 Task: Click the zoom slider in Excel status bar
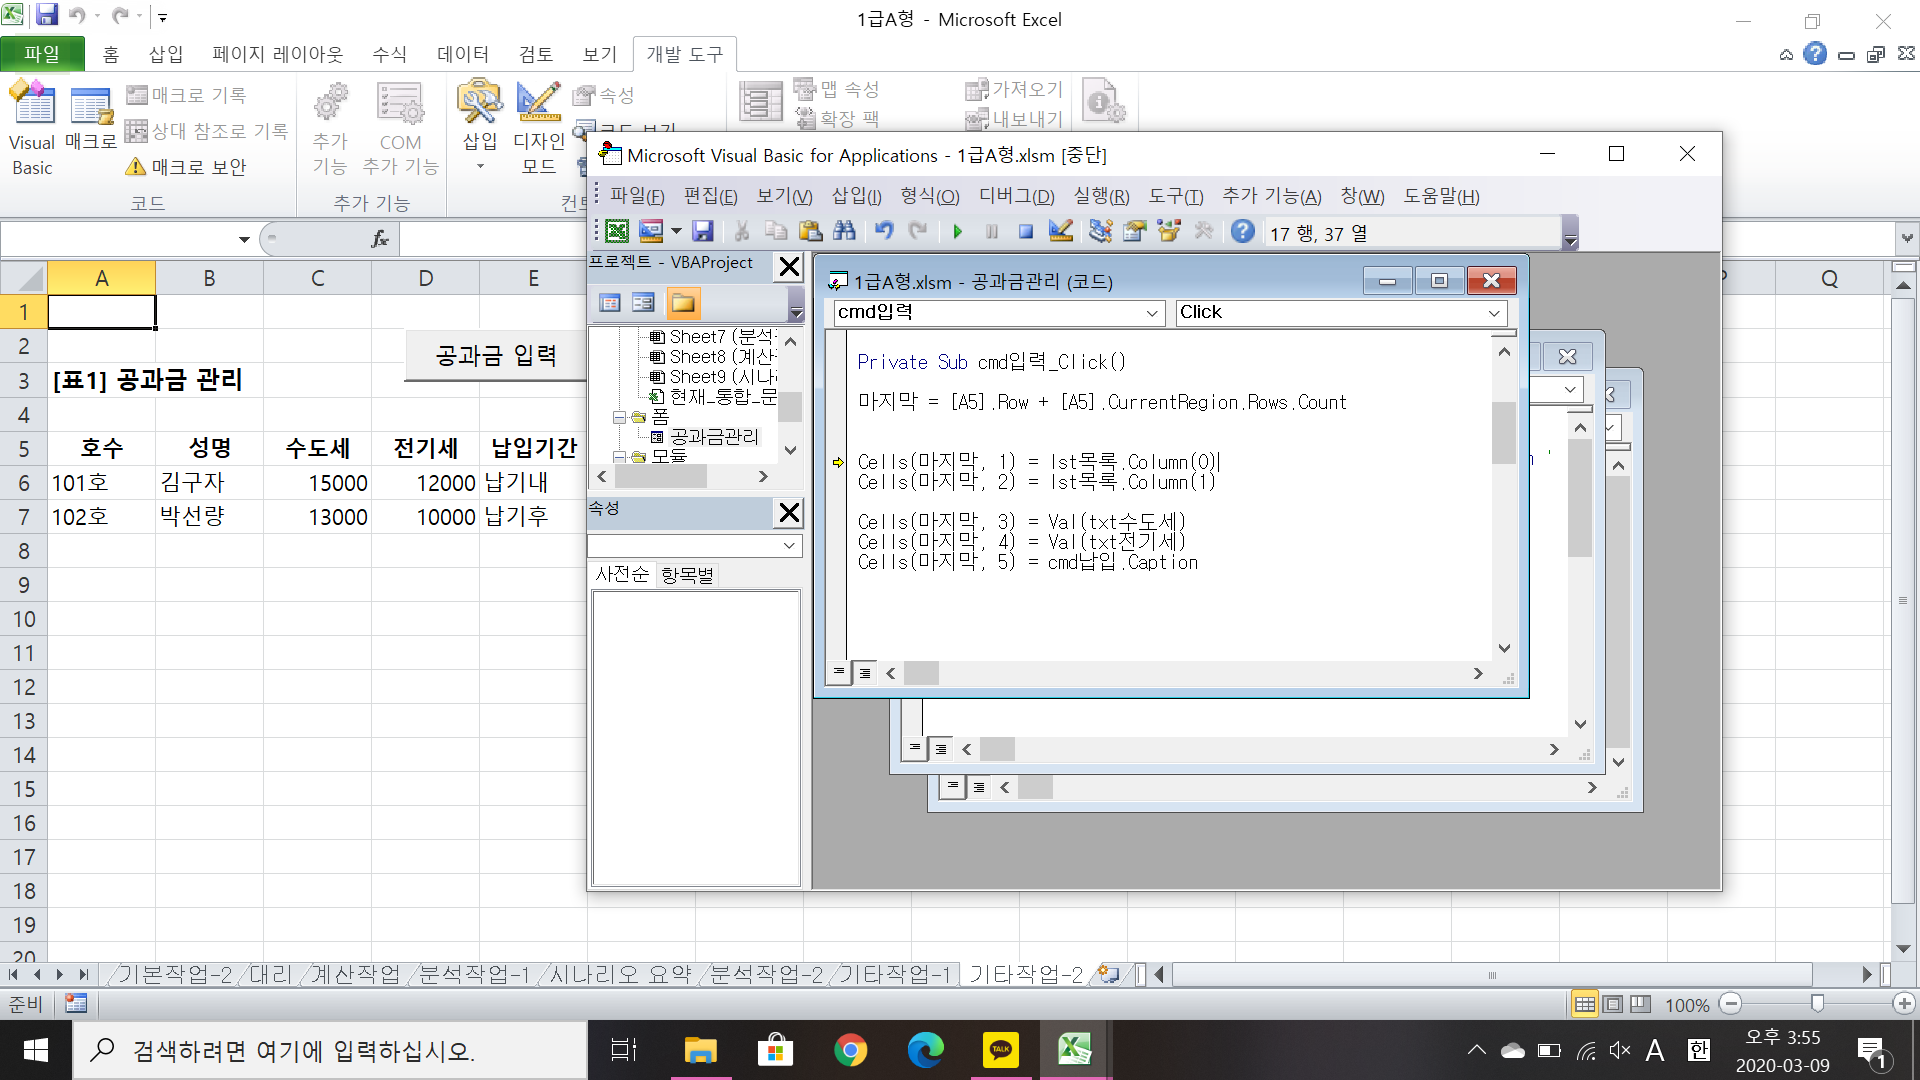coord(1817,1004)
